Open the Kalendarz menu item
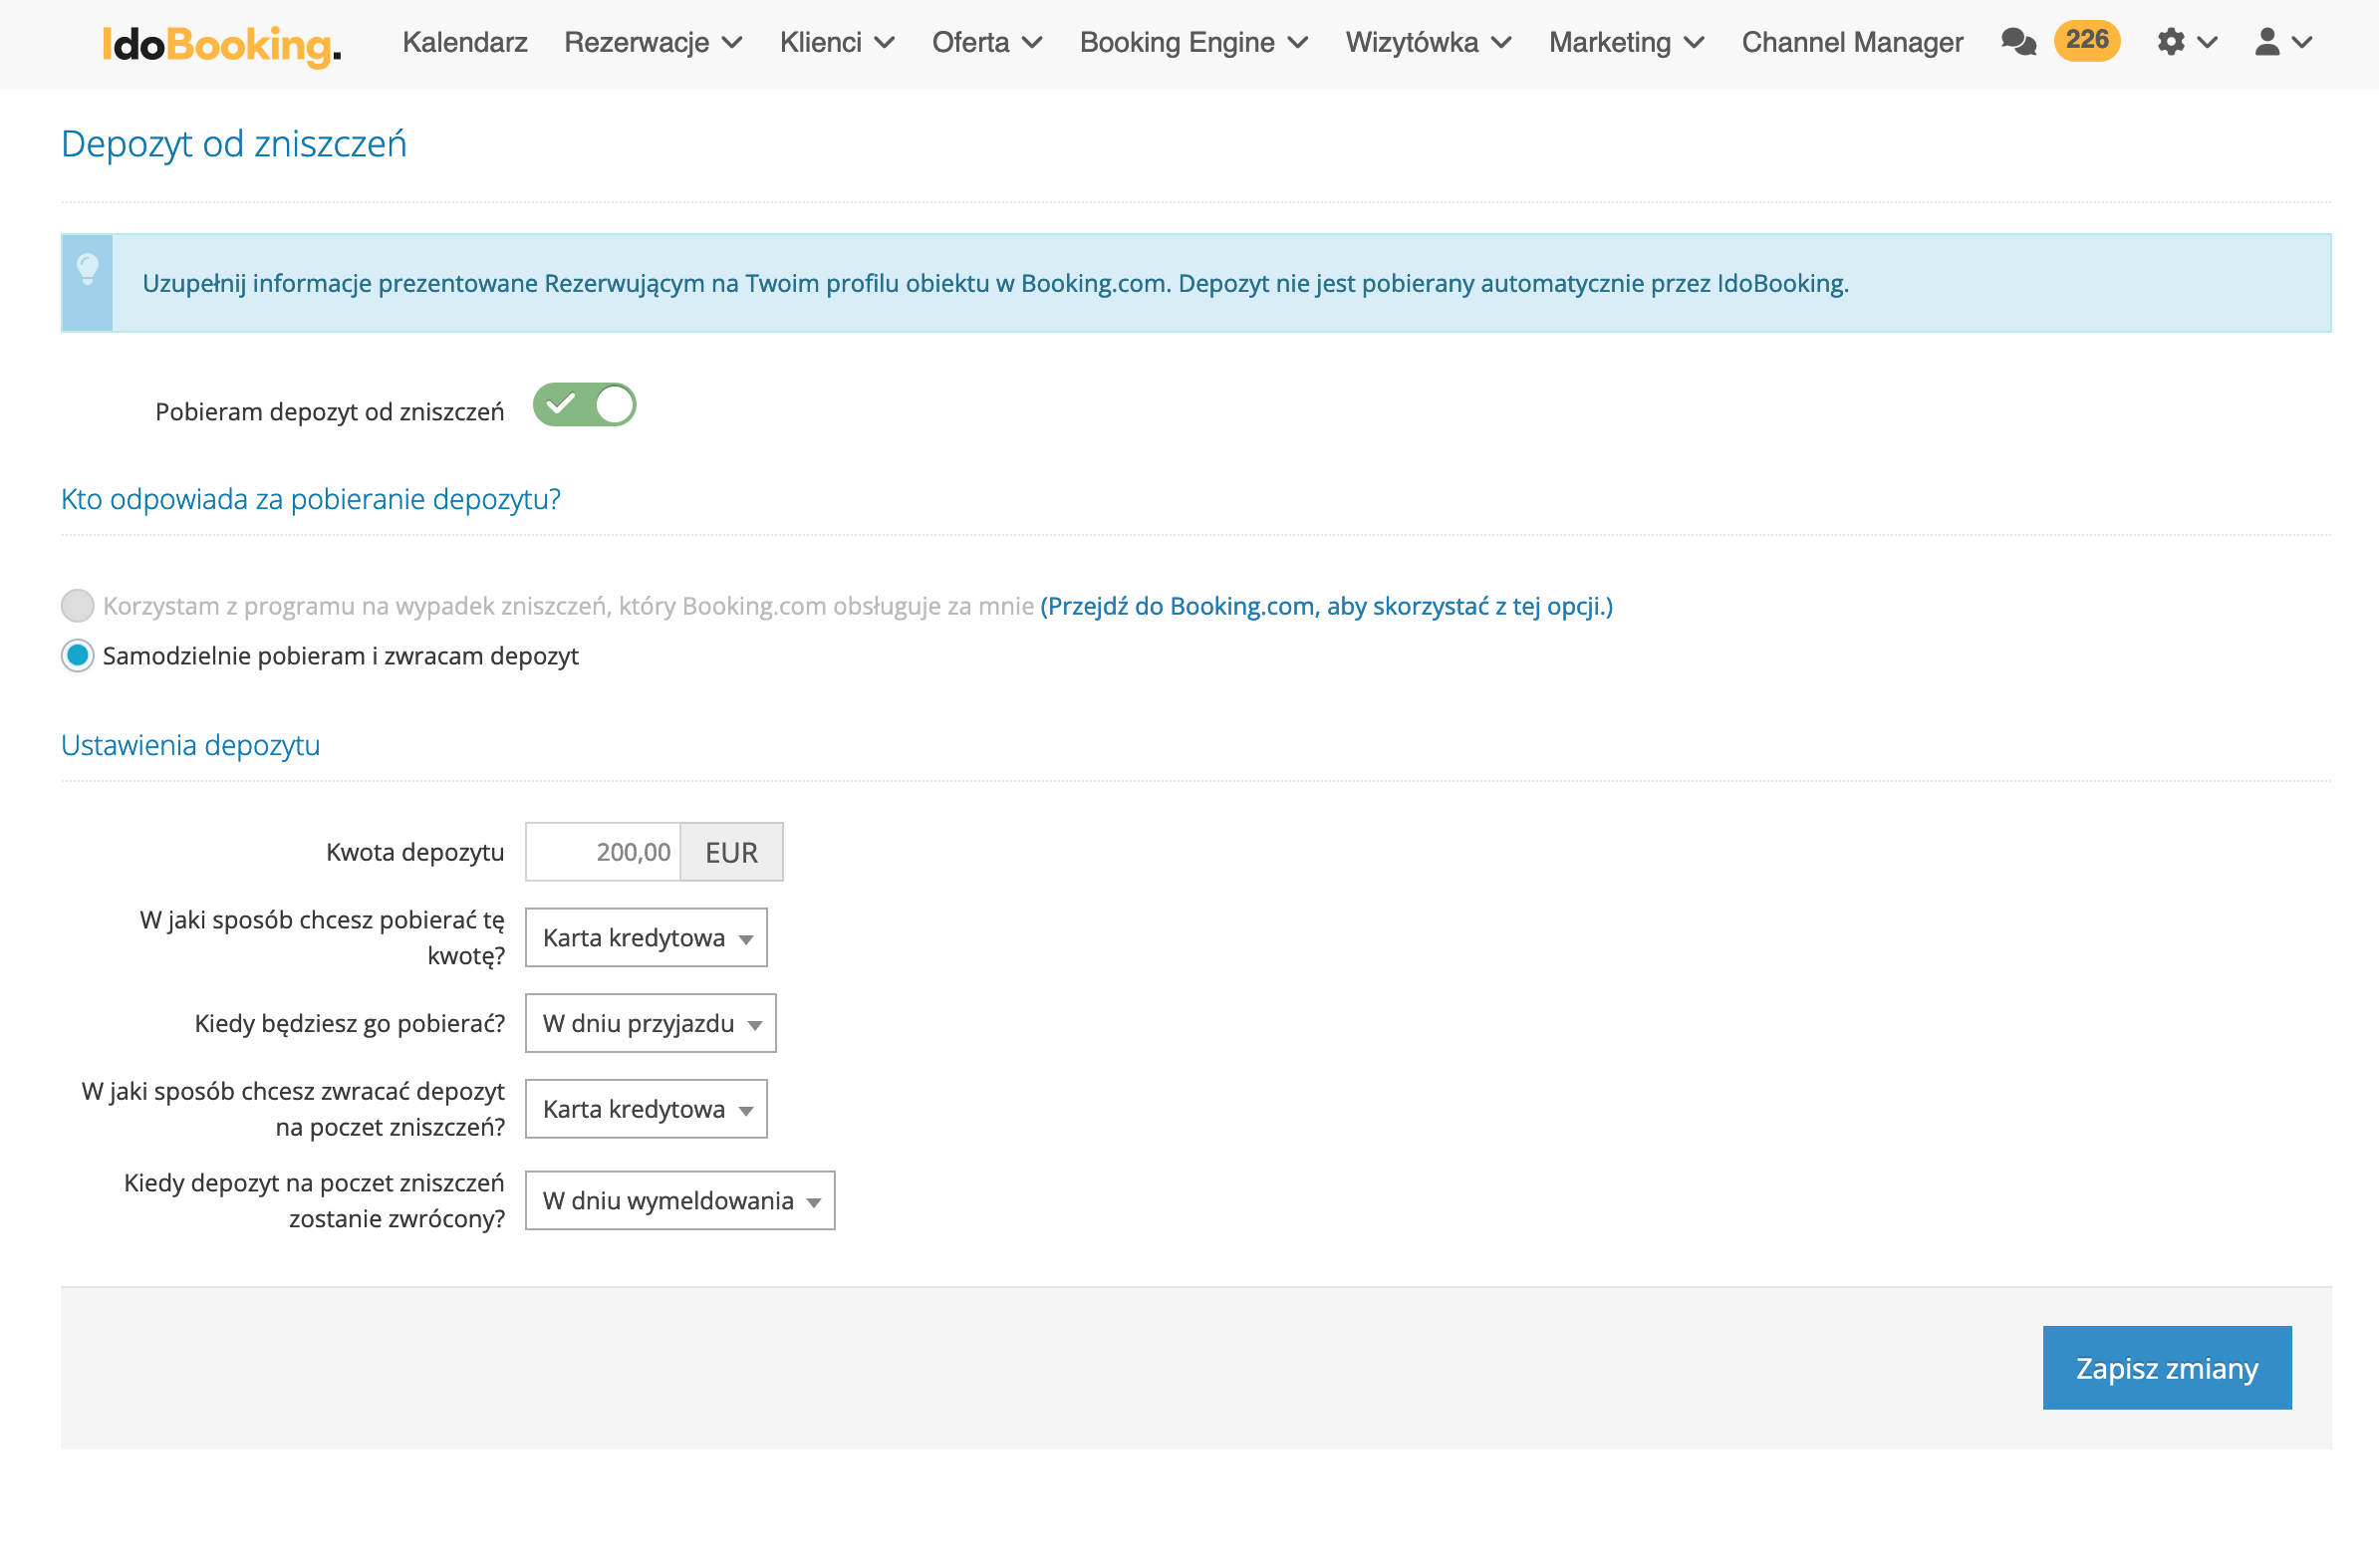The width and height of the screenshot is (2379, 1568). (x=464, y=42)
